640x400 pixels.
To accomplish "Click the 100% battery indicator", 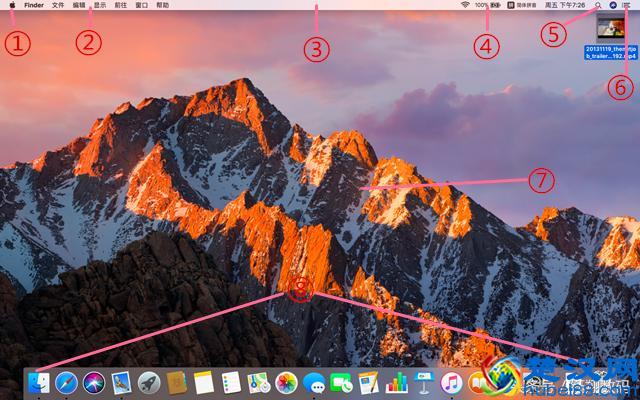I will pos(488,5).
